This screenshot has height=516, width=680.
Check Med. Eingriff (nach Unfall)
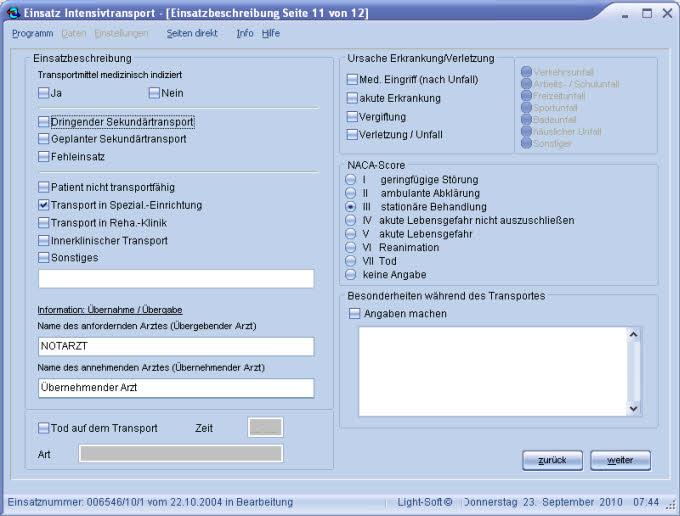(x=352, y=79)
